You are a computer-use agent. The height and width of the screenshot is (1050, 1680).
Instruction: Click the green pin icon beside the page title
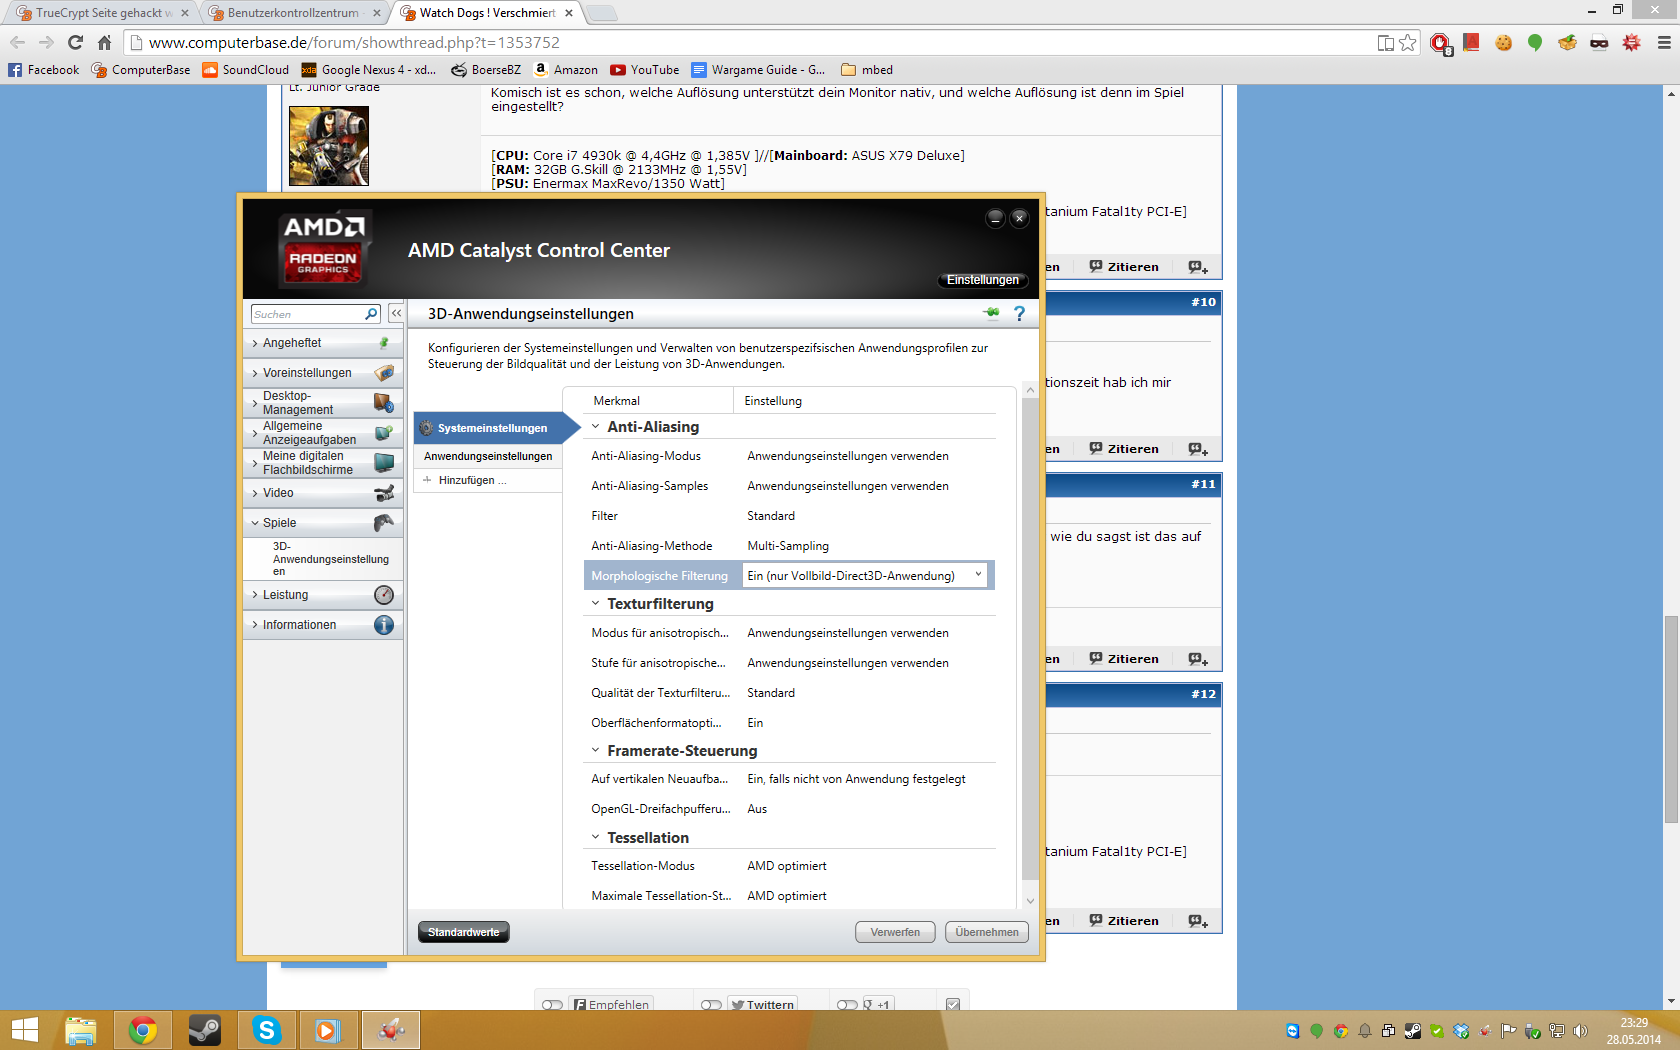click(x=991, y=313)
